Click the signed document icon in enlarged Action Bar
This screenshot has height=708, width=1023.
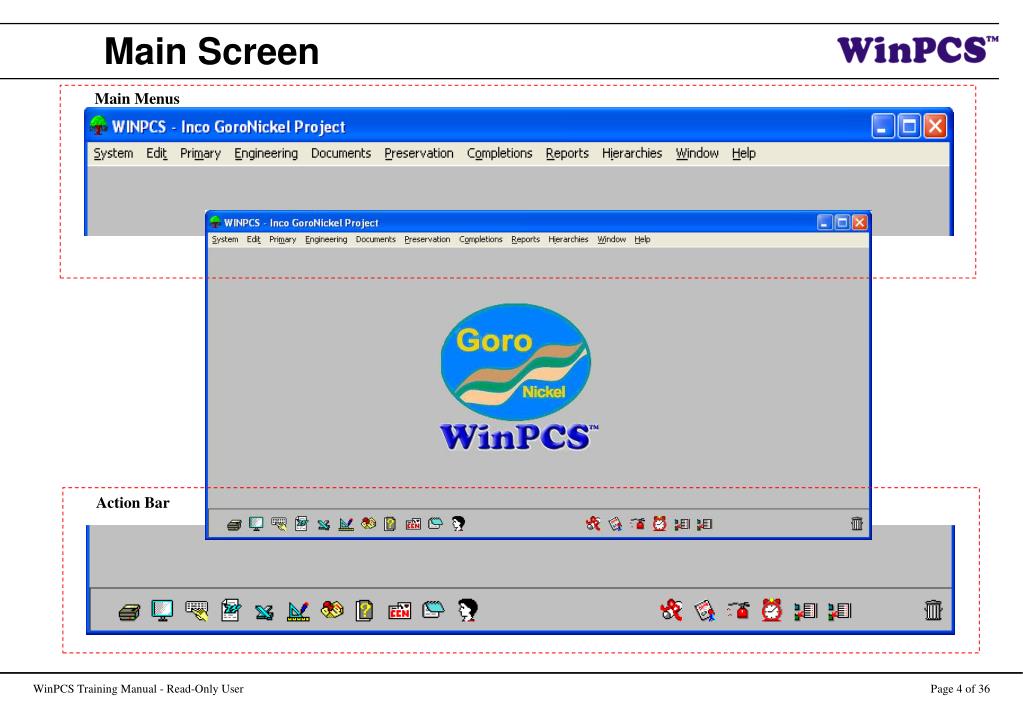[x=230, y=610]
